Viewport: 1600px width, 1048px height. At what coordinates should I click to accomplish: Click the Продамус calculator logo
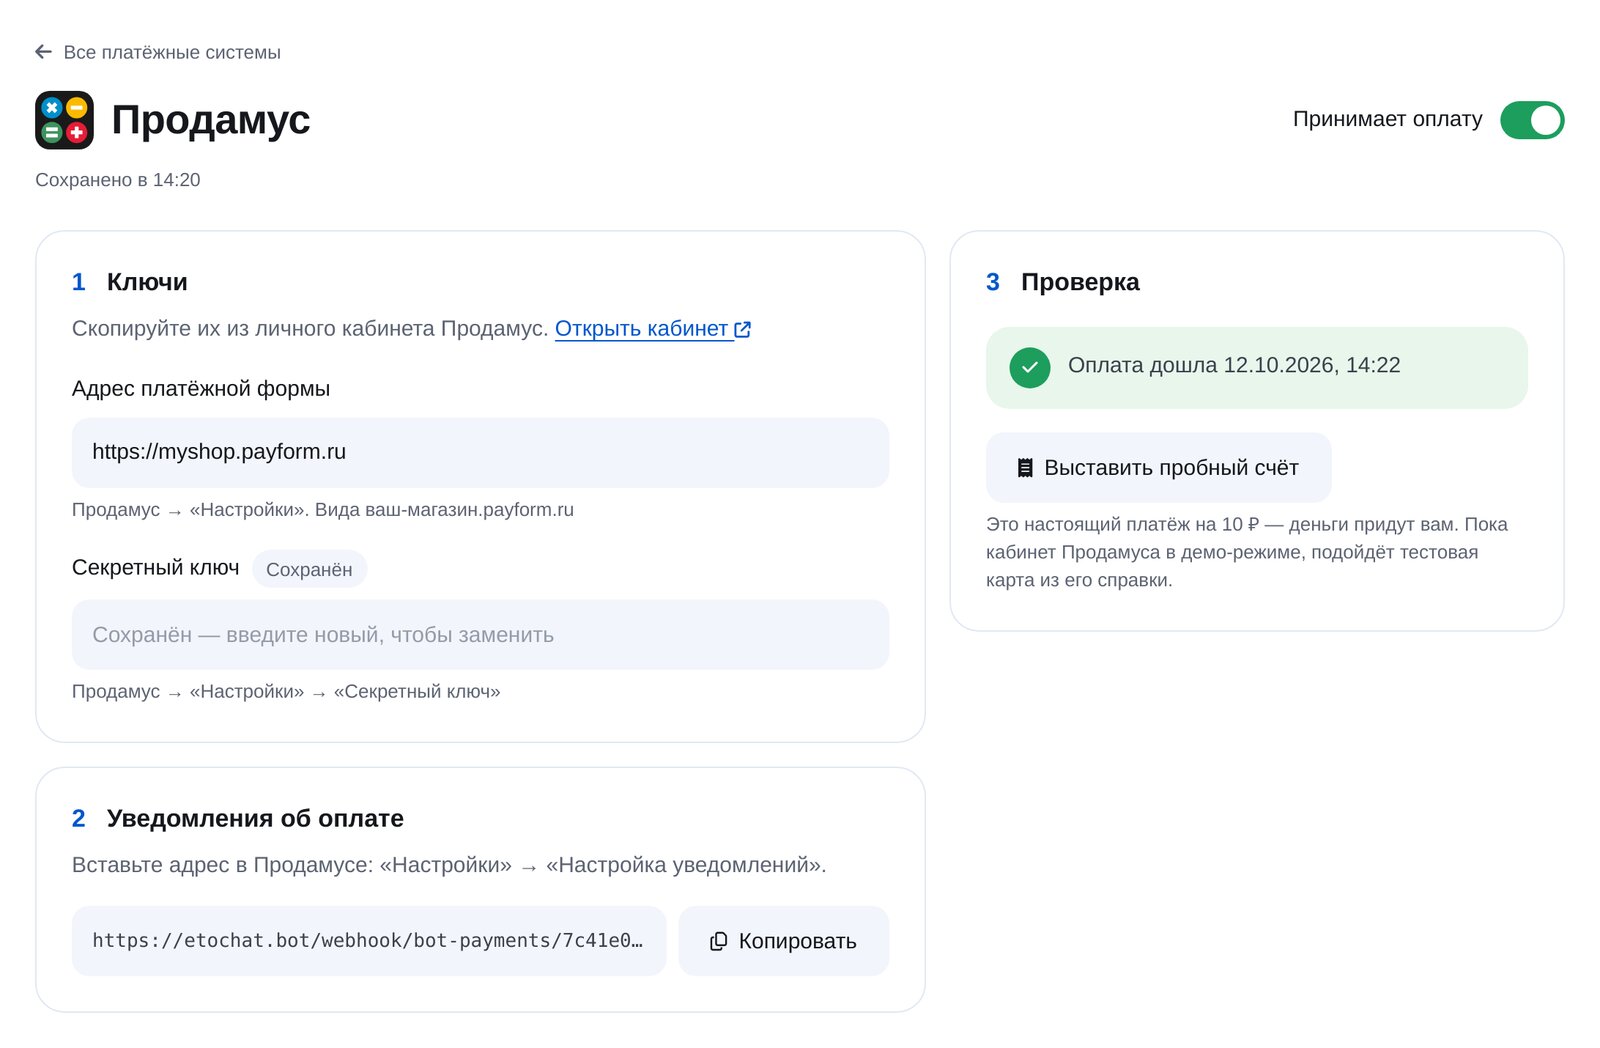pos(64,120)
